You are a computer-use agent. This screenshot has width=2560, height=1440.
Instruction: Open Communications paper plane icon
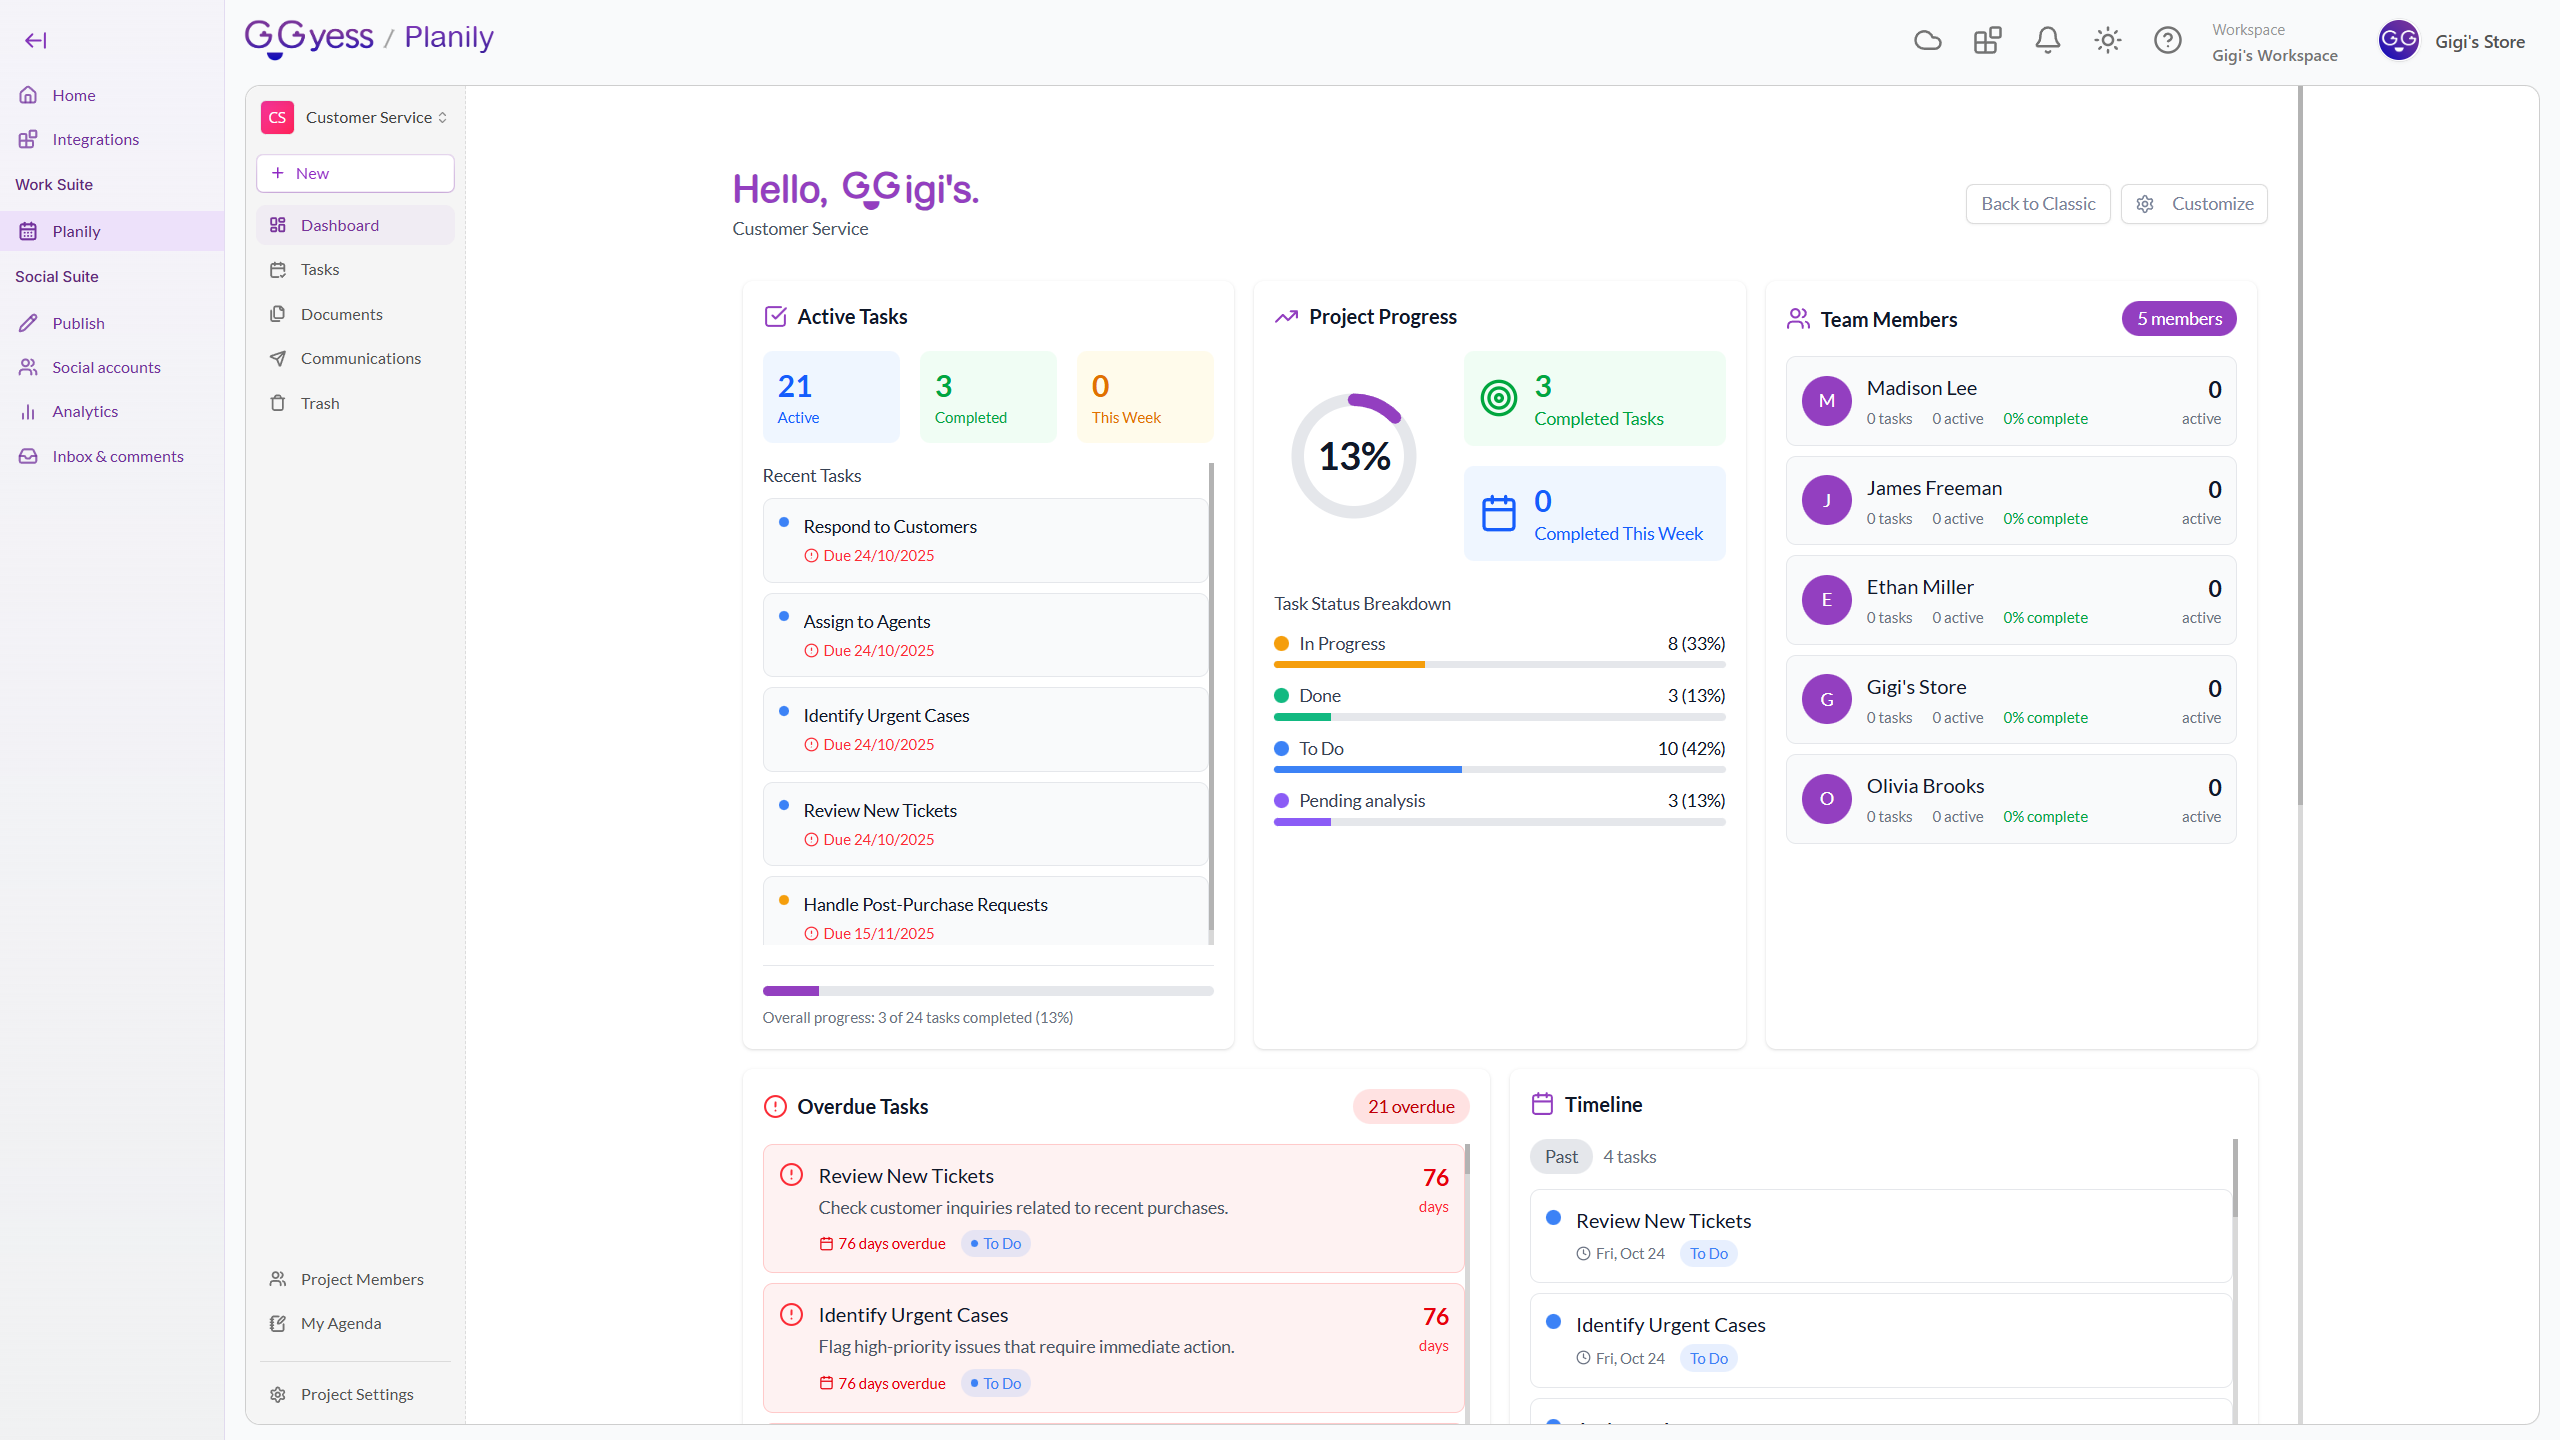click(x=278, y=358)
